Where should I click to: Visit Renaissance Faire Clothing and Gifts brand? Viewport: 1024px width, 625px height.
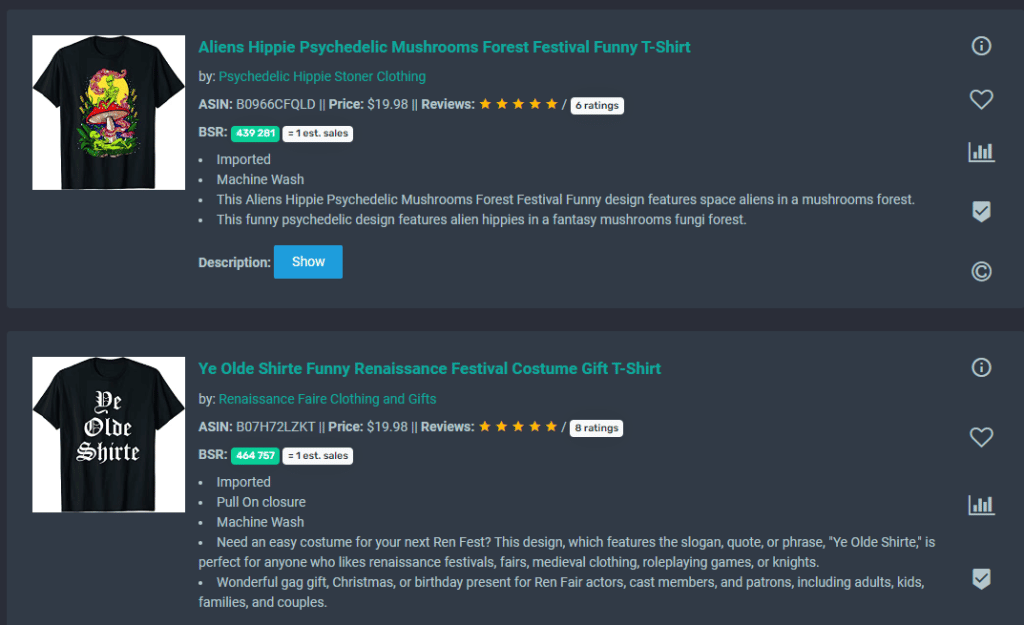[x=327, y=399]
